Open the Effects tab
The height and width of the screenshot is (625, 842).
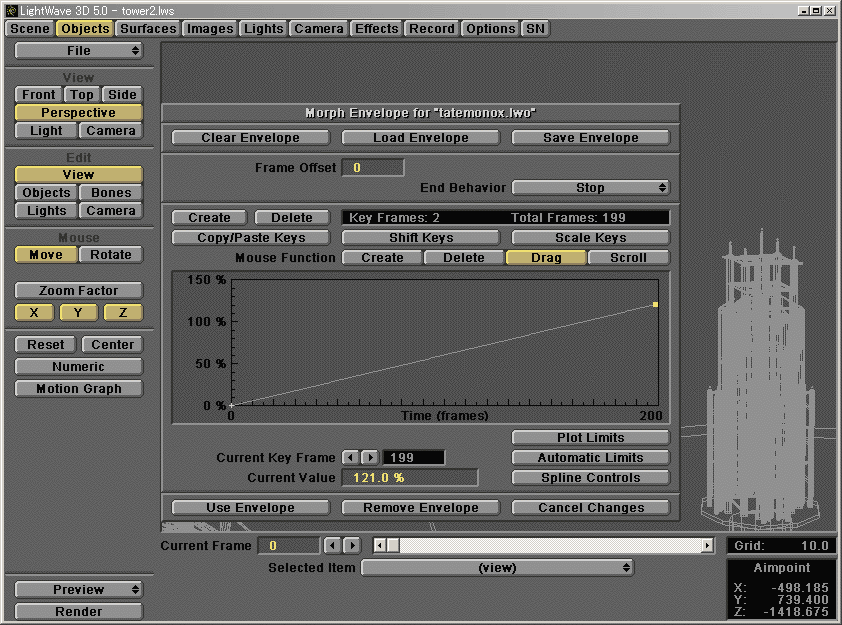tap(377, 29)
